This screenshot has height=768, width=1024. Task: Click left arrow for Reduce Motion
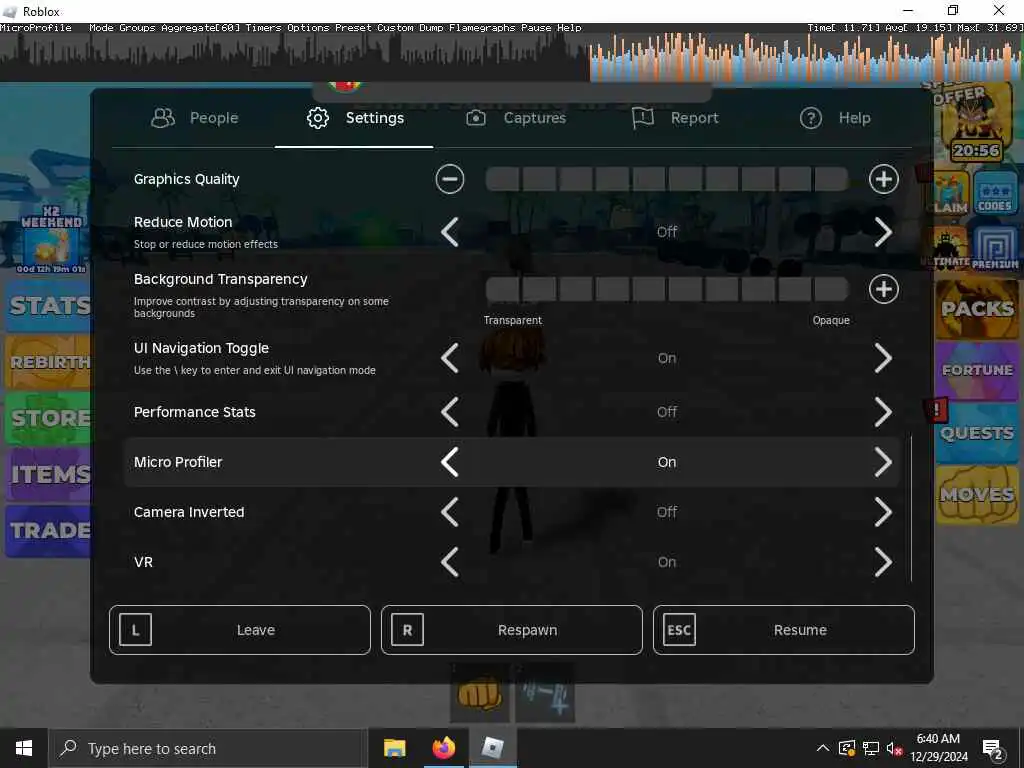tap(450, 232)
